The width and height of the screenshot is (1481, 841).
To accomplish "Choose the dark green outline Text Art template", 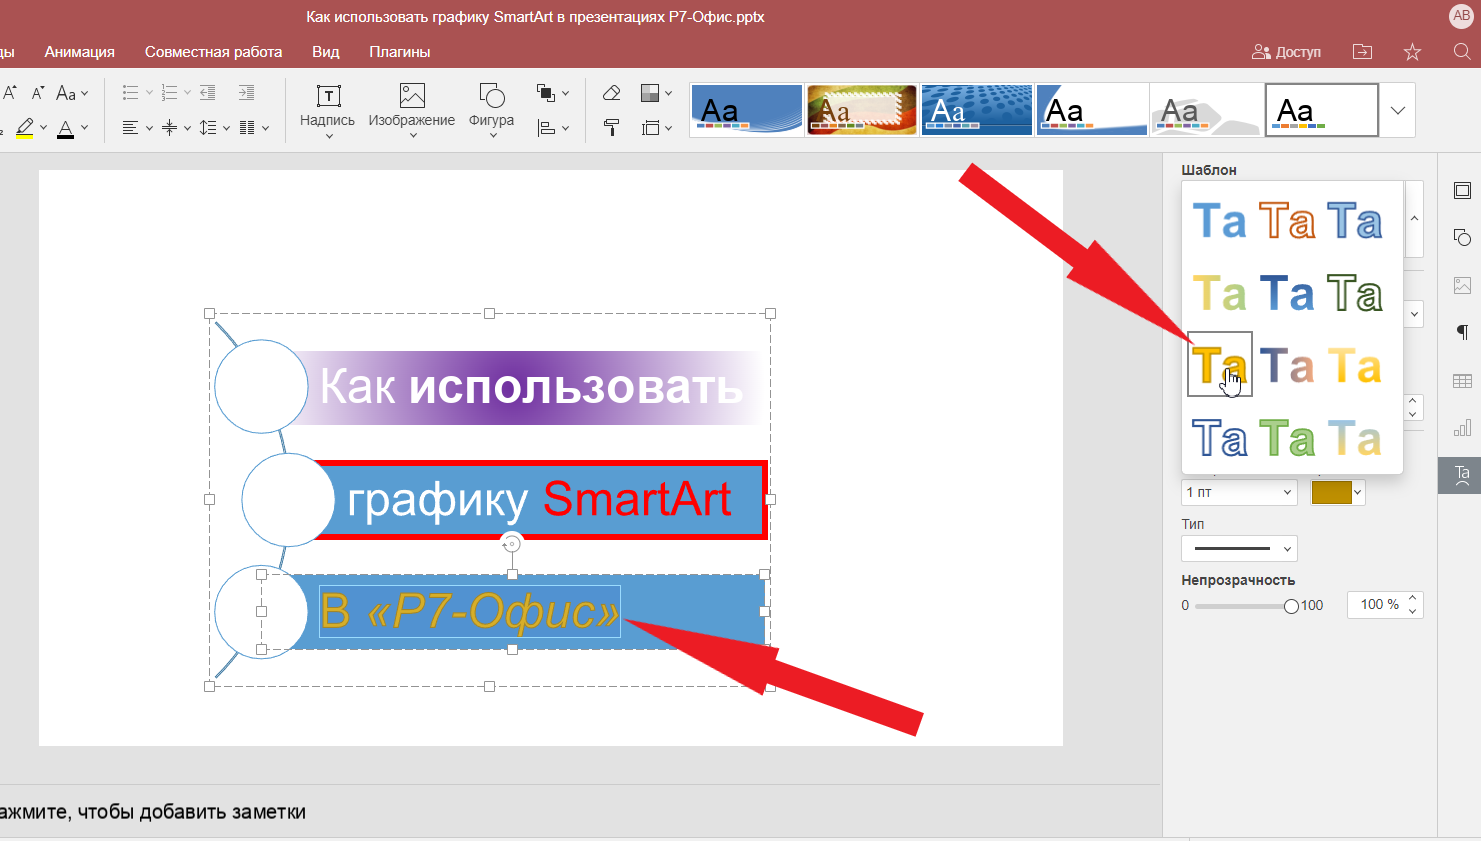I will click(x=1355, y=294).
